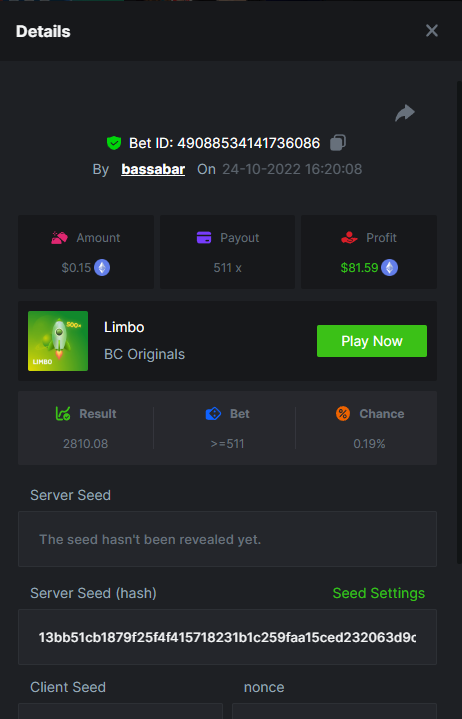This screenshot has height=719, width=462.
Task: Click the blue Bet tag icon
Action: 213,414
